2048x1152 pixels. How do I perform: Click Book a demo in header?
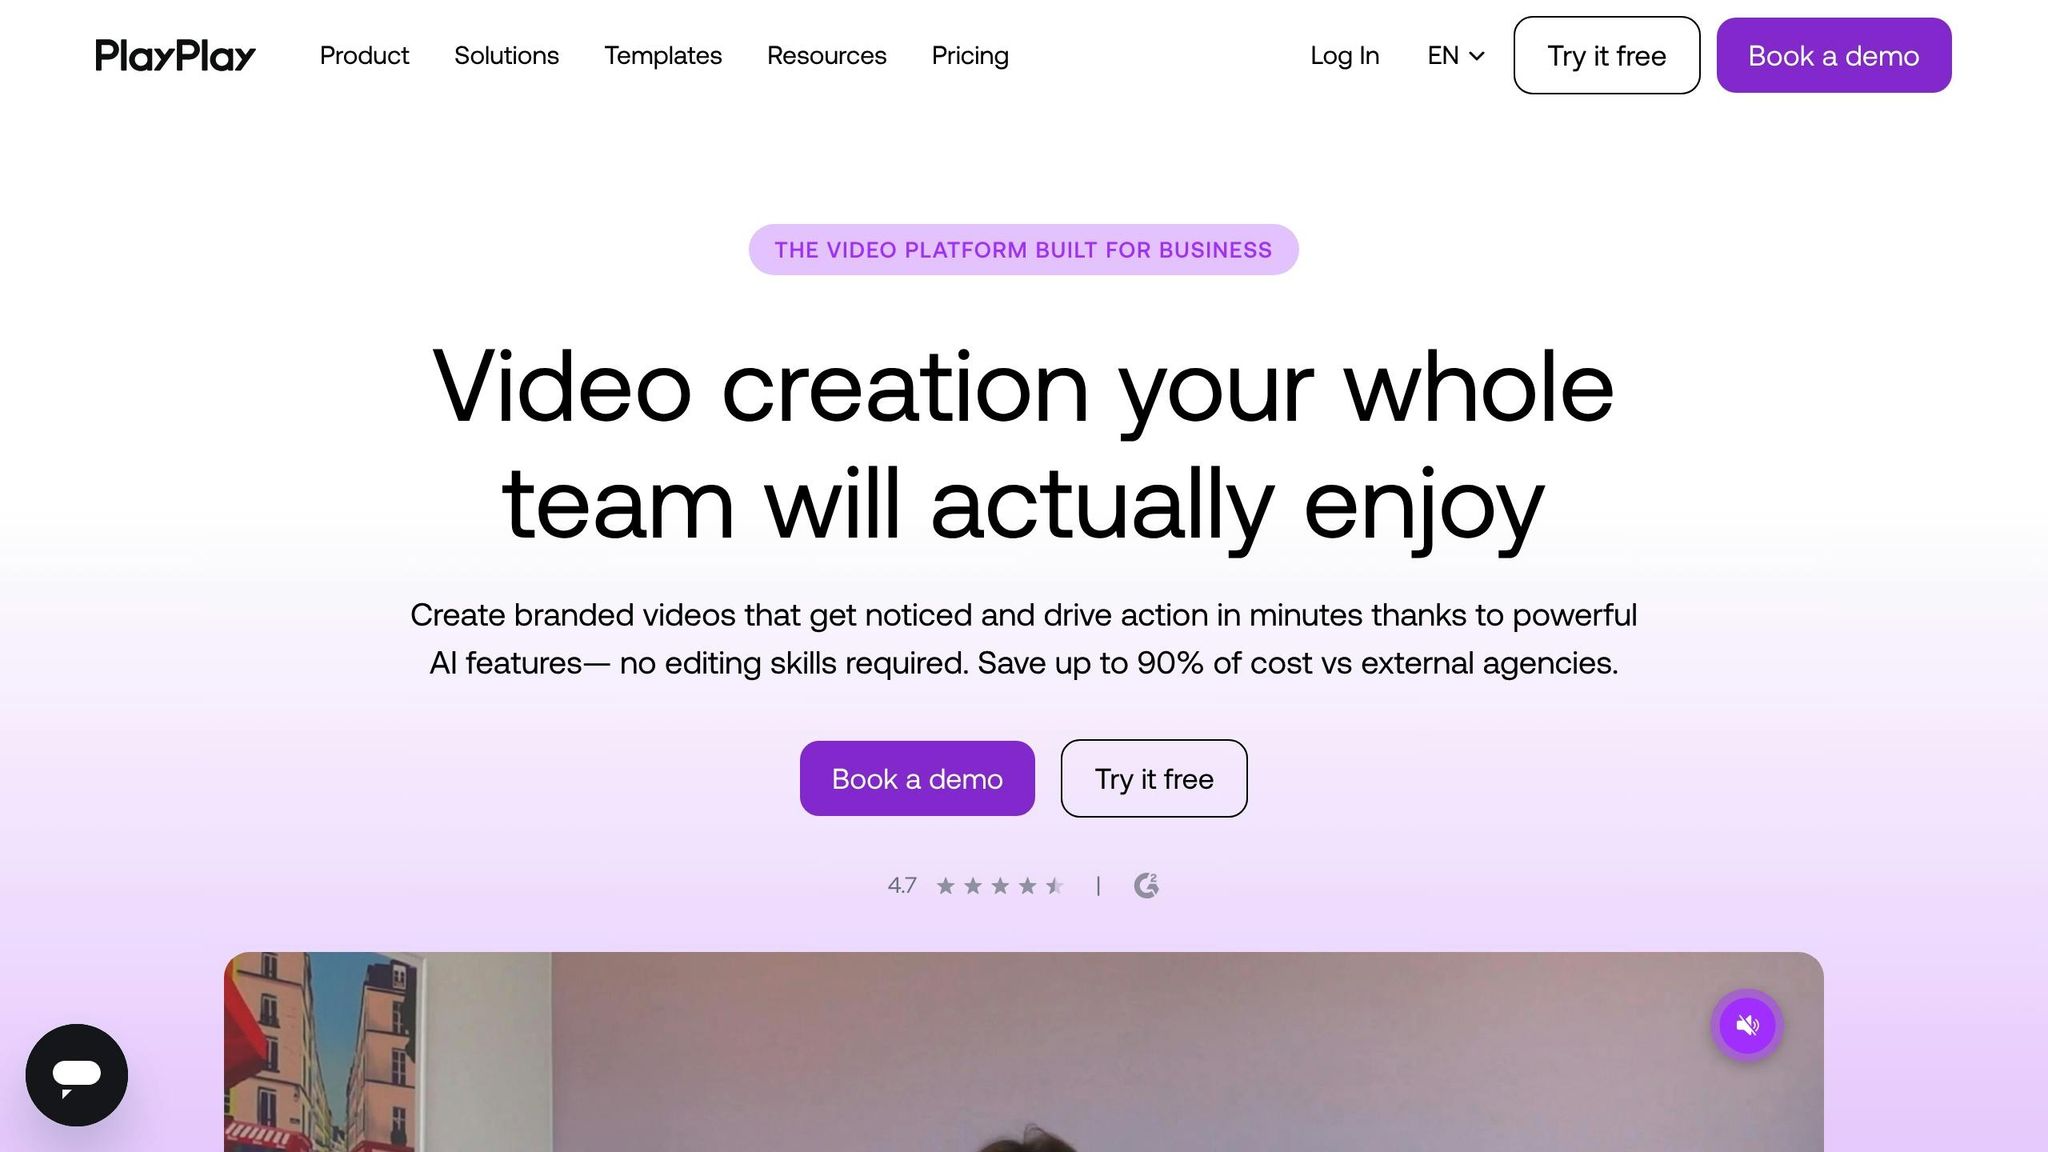[1834, 55]
